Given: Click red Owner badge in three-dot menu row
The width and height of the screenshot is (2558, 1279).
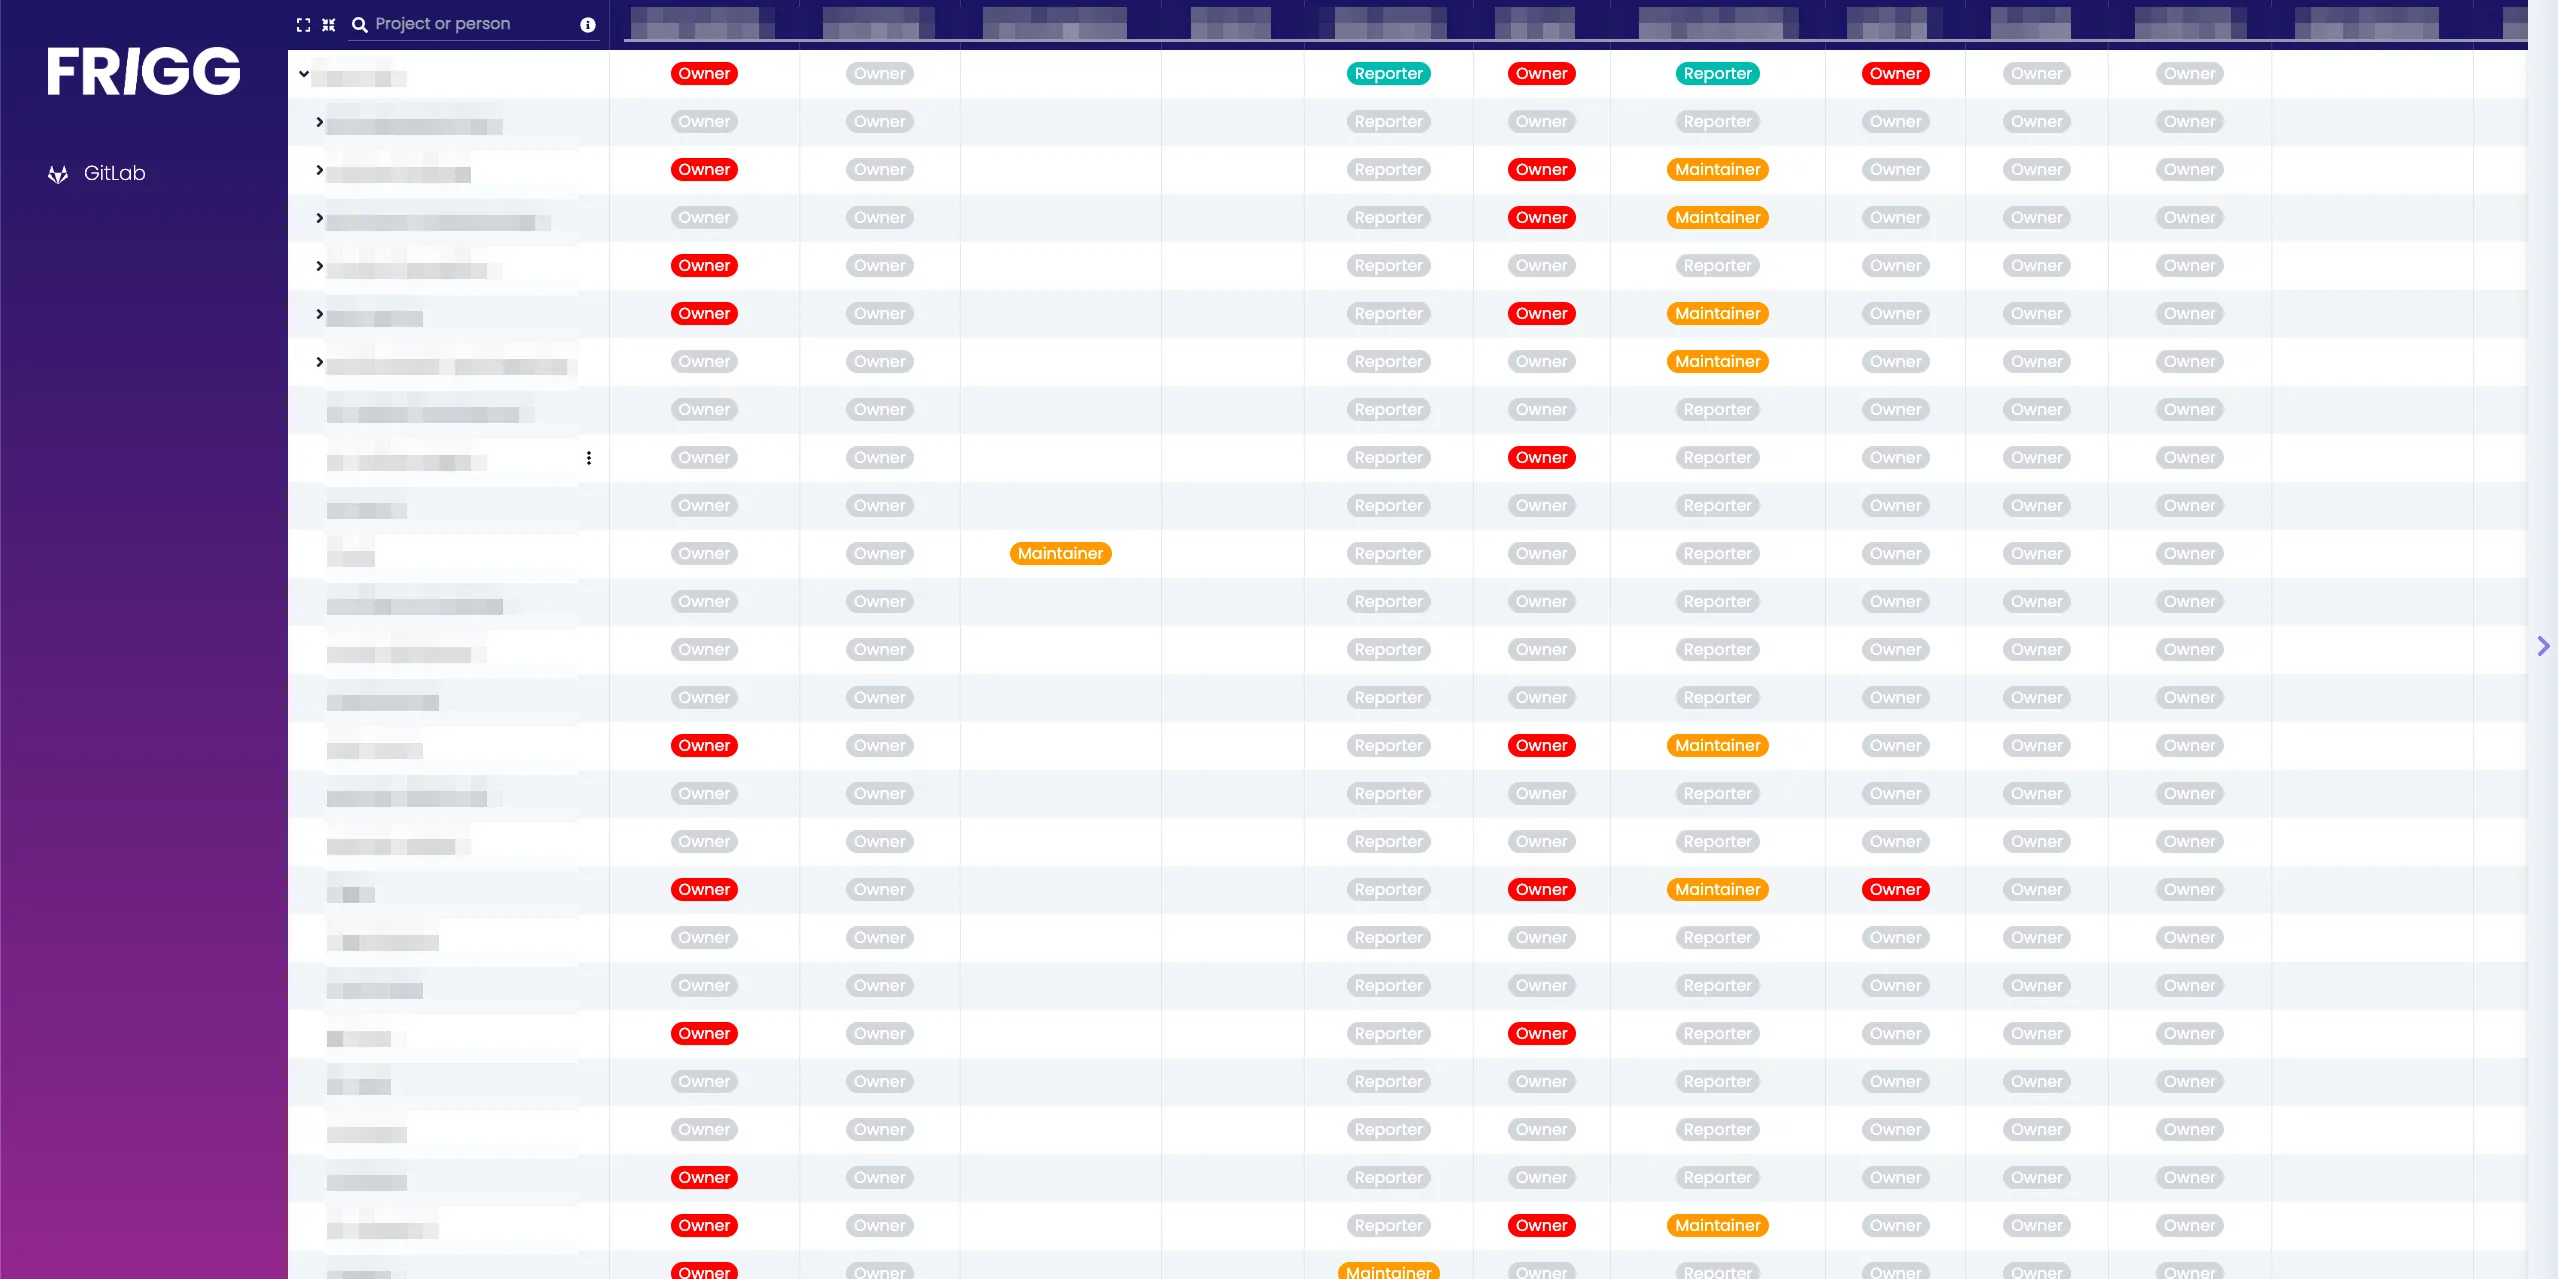Looking at the screenshot, I should (x=1541, y=458).
